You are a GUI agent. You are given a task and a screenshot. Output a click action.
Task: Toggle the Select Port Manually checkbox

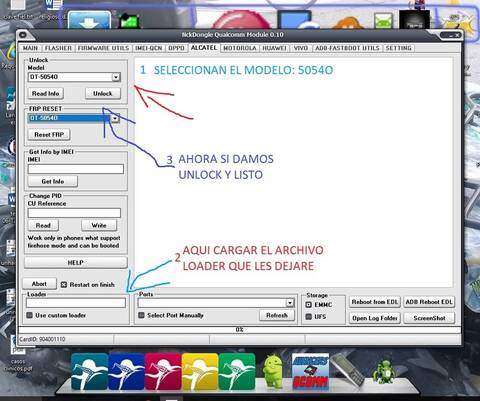point(142,315)
